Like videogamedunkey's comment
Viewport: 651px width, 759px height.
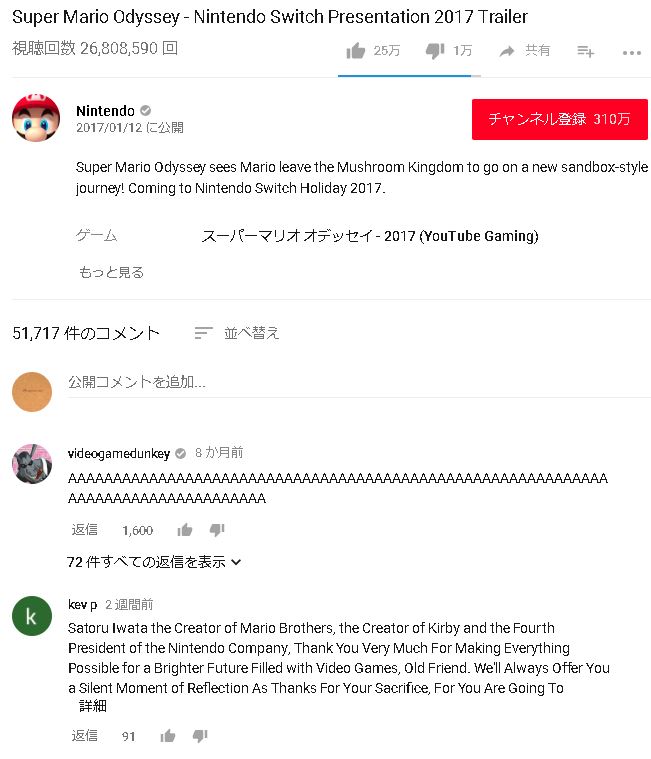184,530
